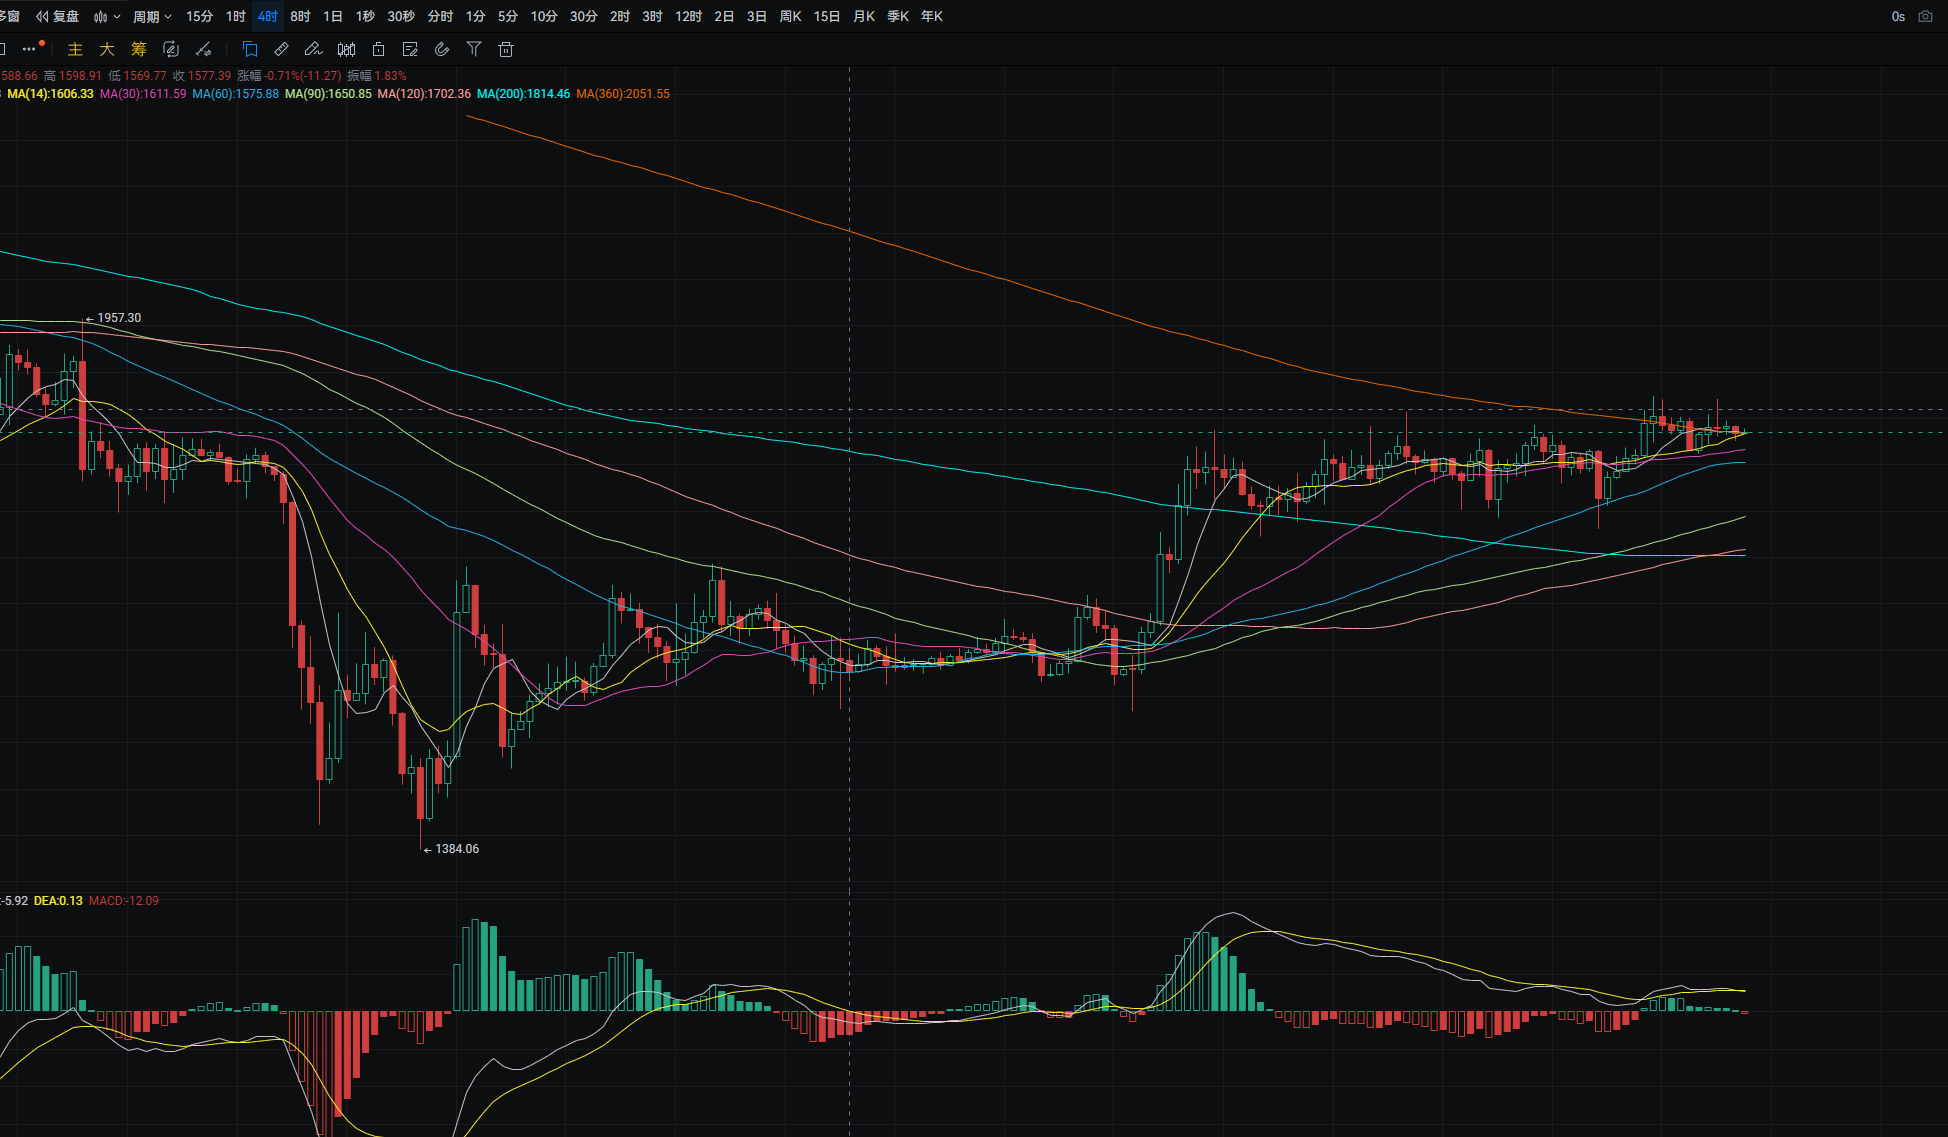The width and height of the screenshot is (1948, 1137).
Task: Switch to the 15日 timeframe
Action: click(827, 16)
